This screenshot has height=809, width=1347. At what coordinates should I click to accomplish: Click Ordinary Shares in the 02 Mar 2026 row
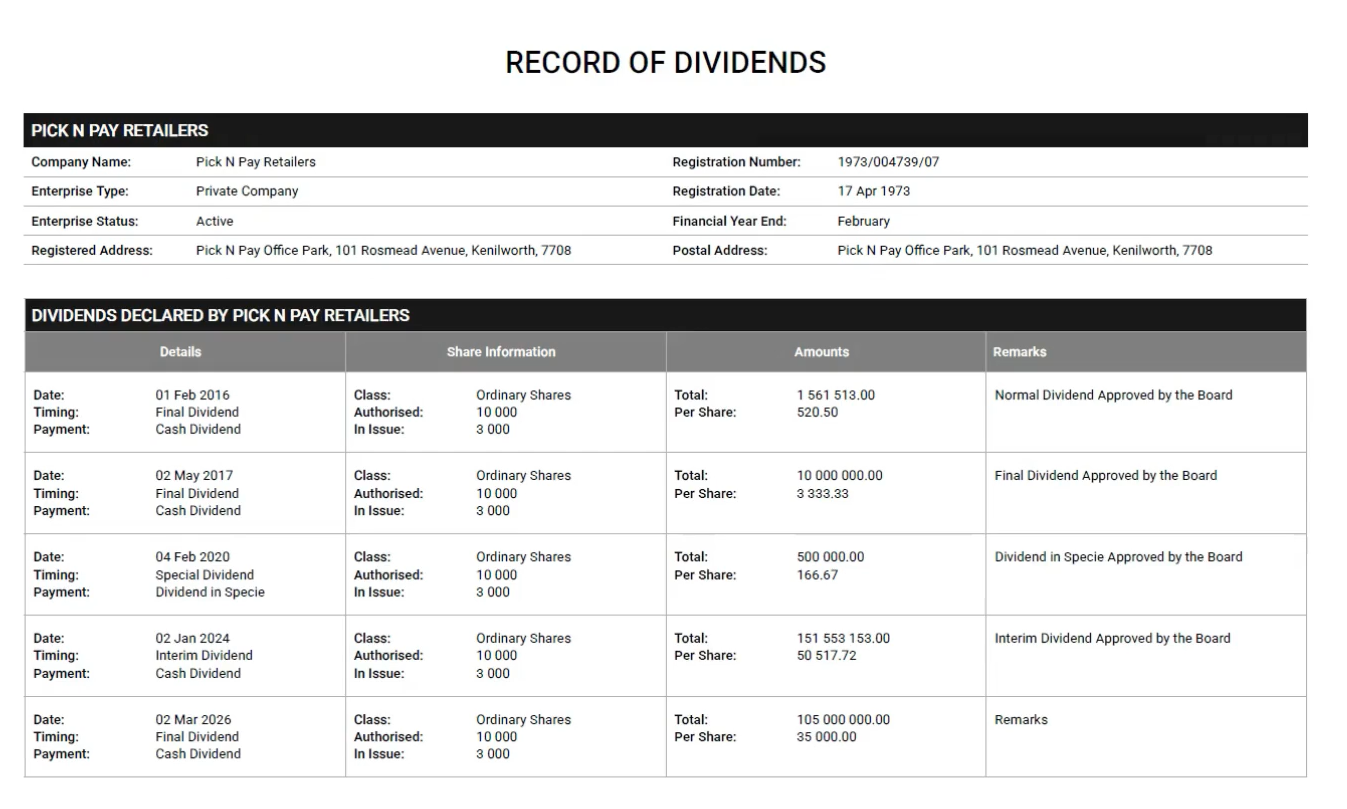coord(523,719)
